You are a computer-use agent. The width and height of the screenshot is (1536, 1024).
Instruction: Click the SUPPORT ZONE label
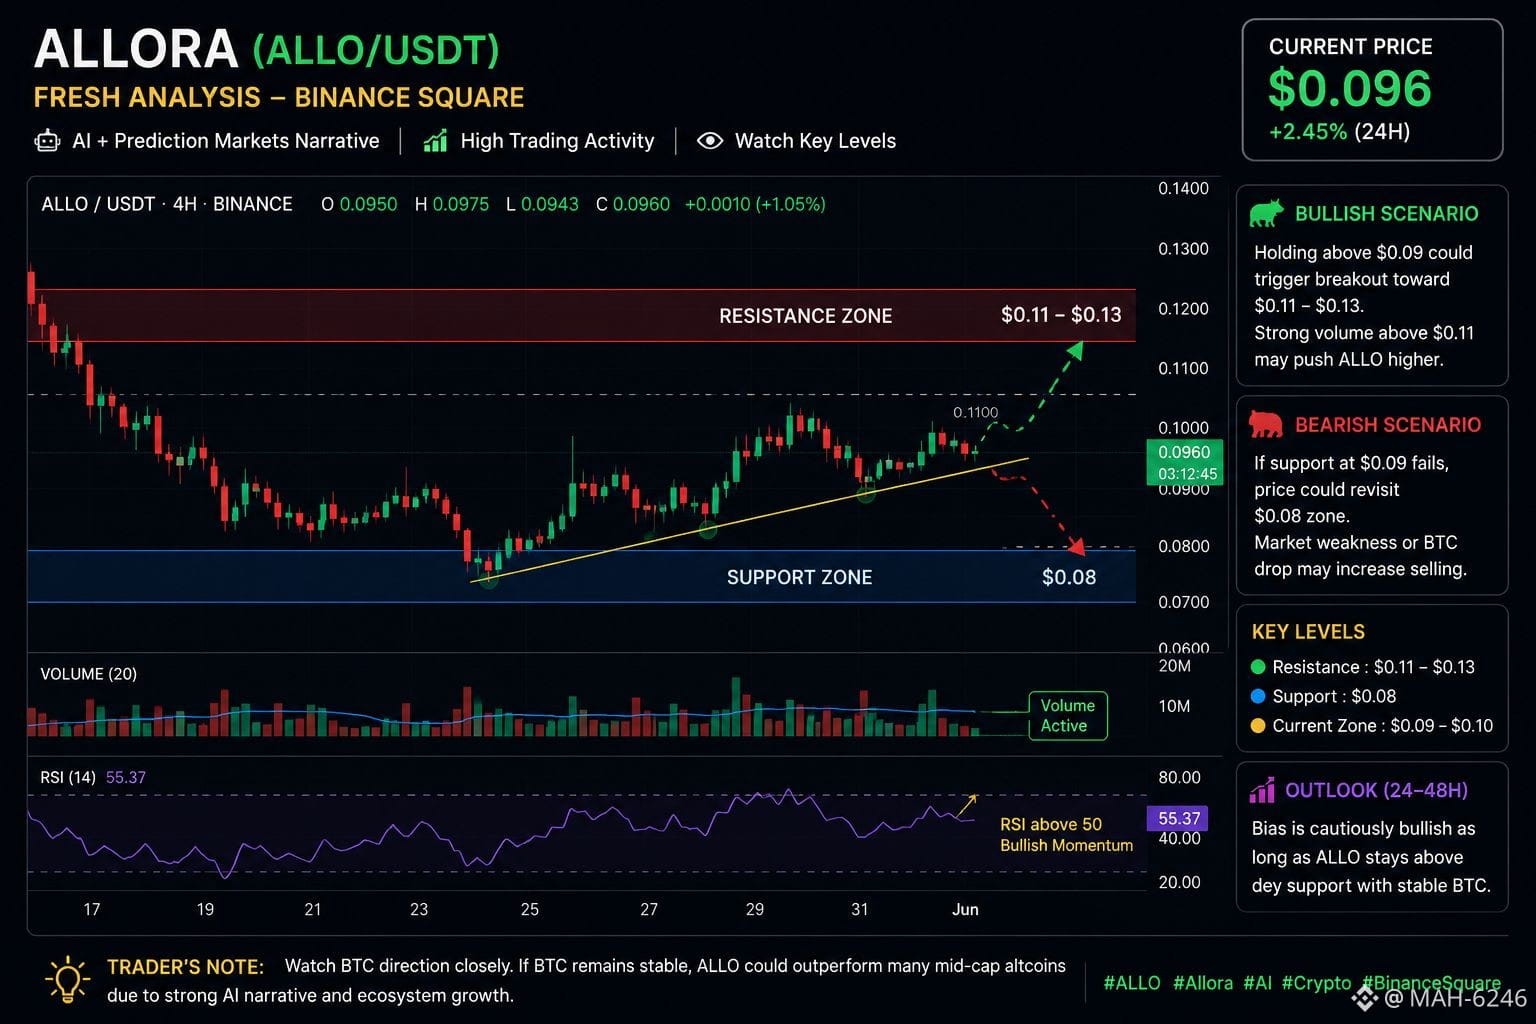click(799, 577)
